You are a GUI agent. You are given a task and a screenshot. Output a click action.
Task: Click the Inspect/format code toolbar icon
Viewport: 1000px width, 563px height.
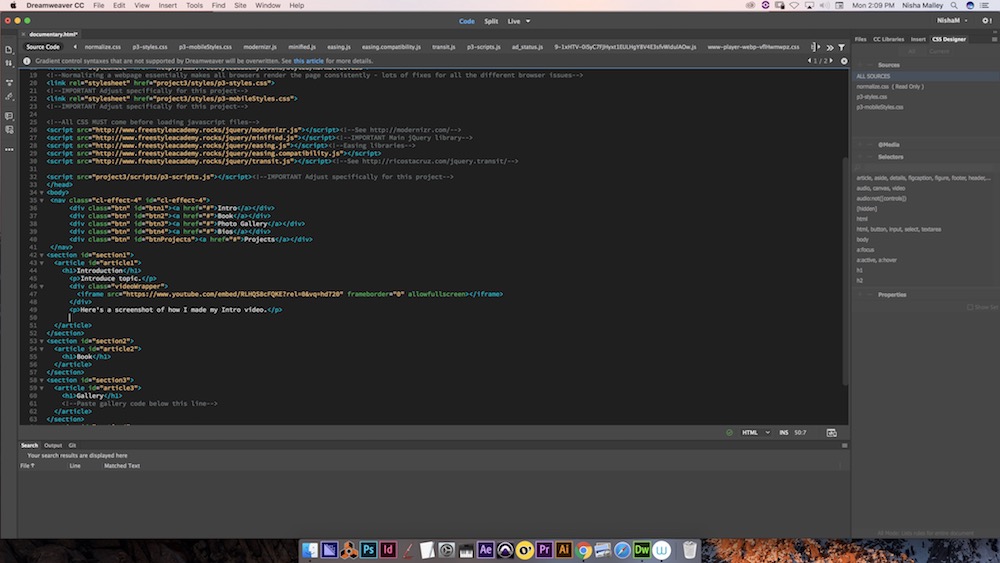(x=9, y=96)
